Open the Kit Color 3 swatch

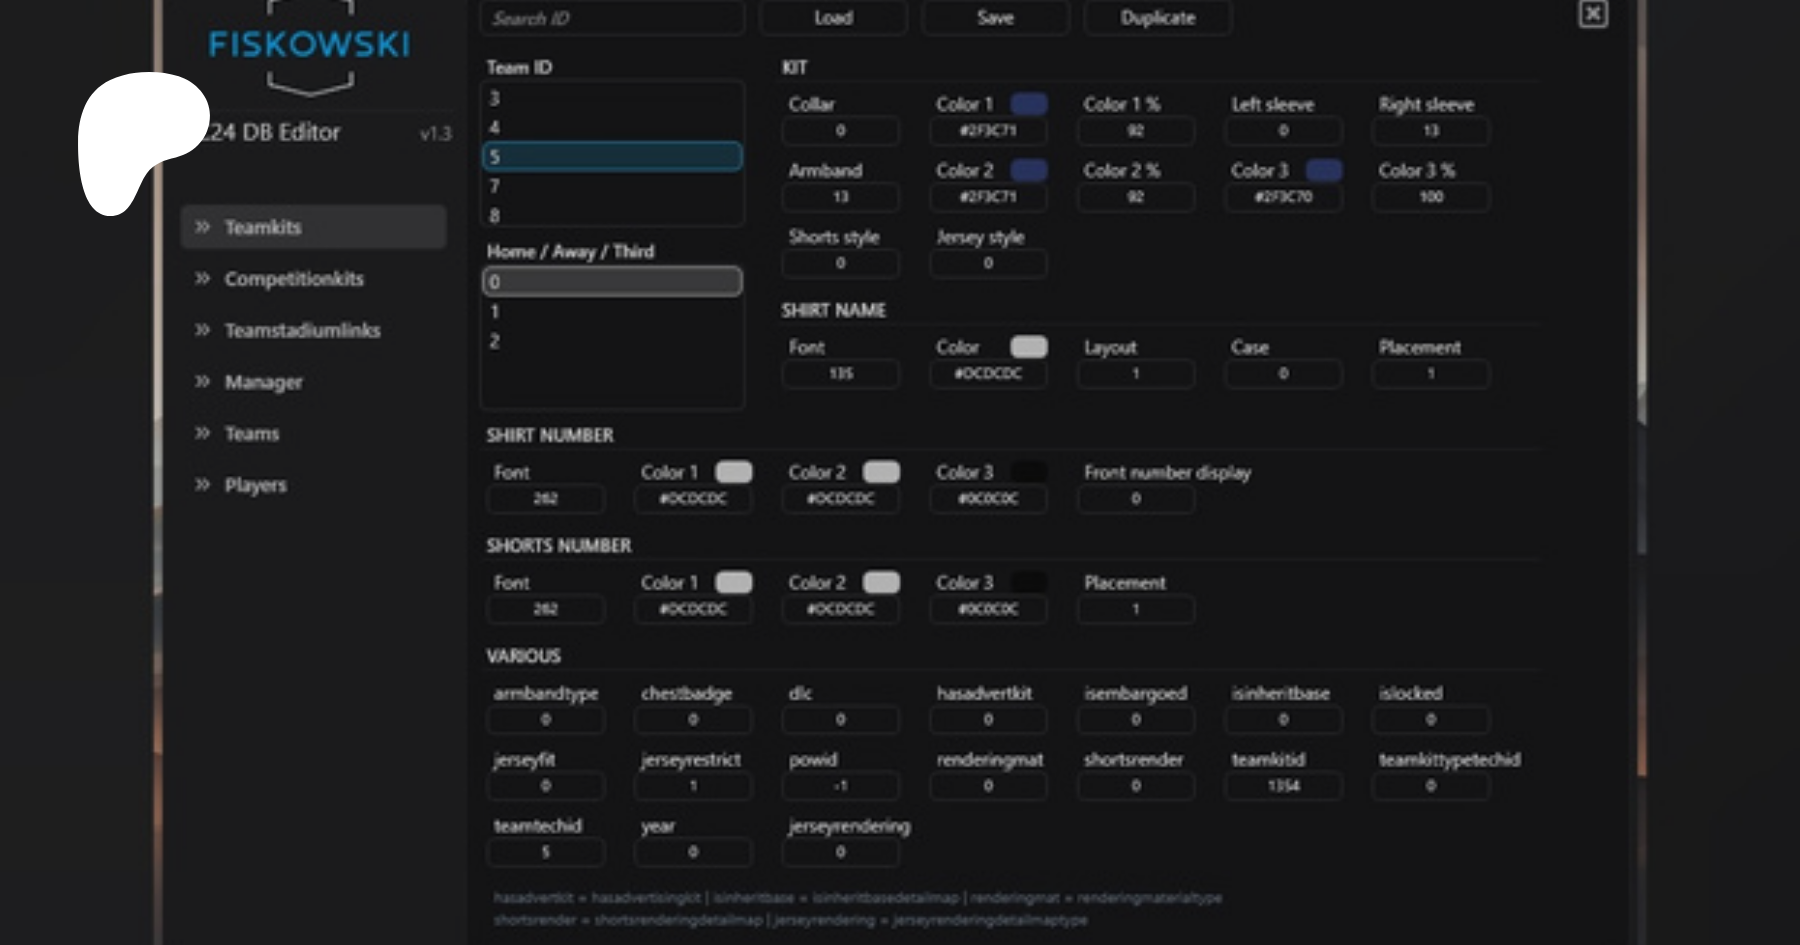click(x=1324, y=170)
